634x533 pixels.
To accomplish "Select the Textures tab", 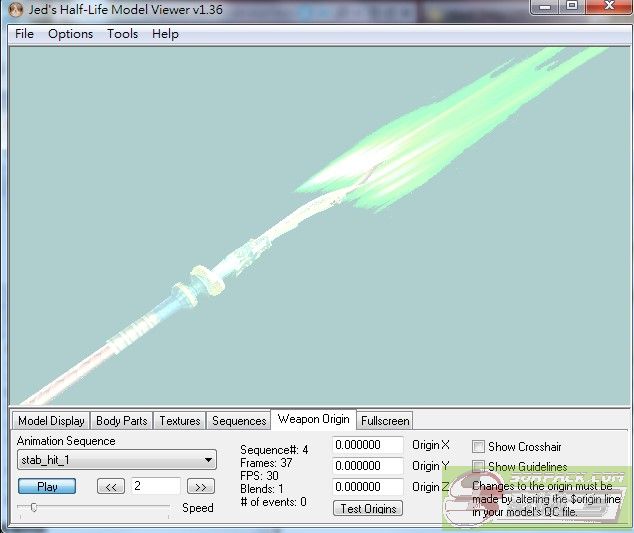I will [180, 421].
